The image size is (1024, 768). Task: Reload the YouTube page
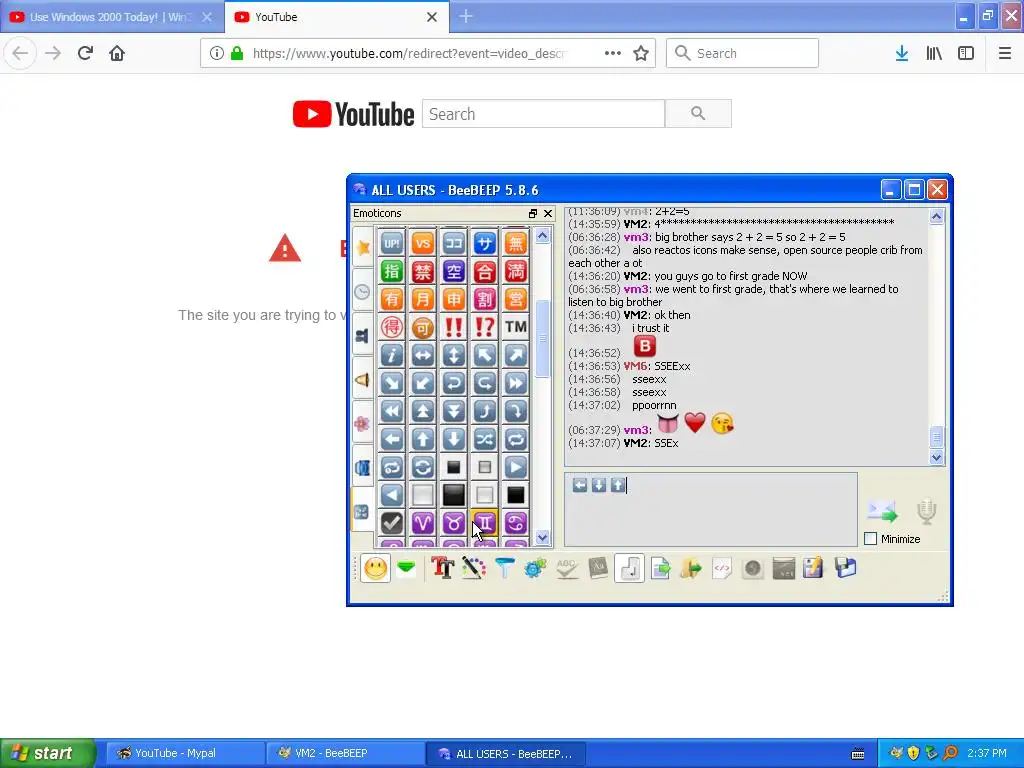pyautogui.click(x=85, y=53)
